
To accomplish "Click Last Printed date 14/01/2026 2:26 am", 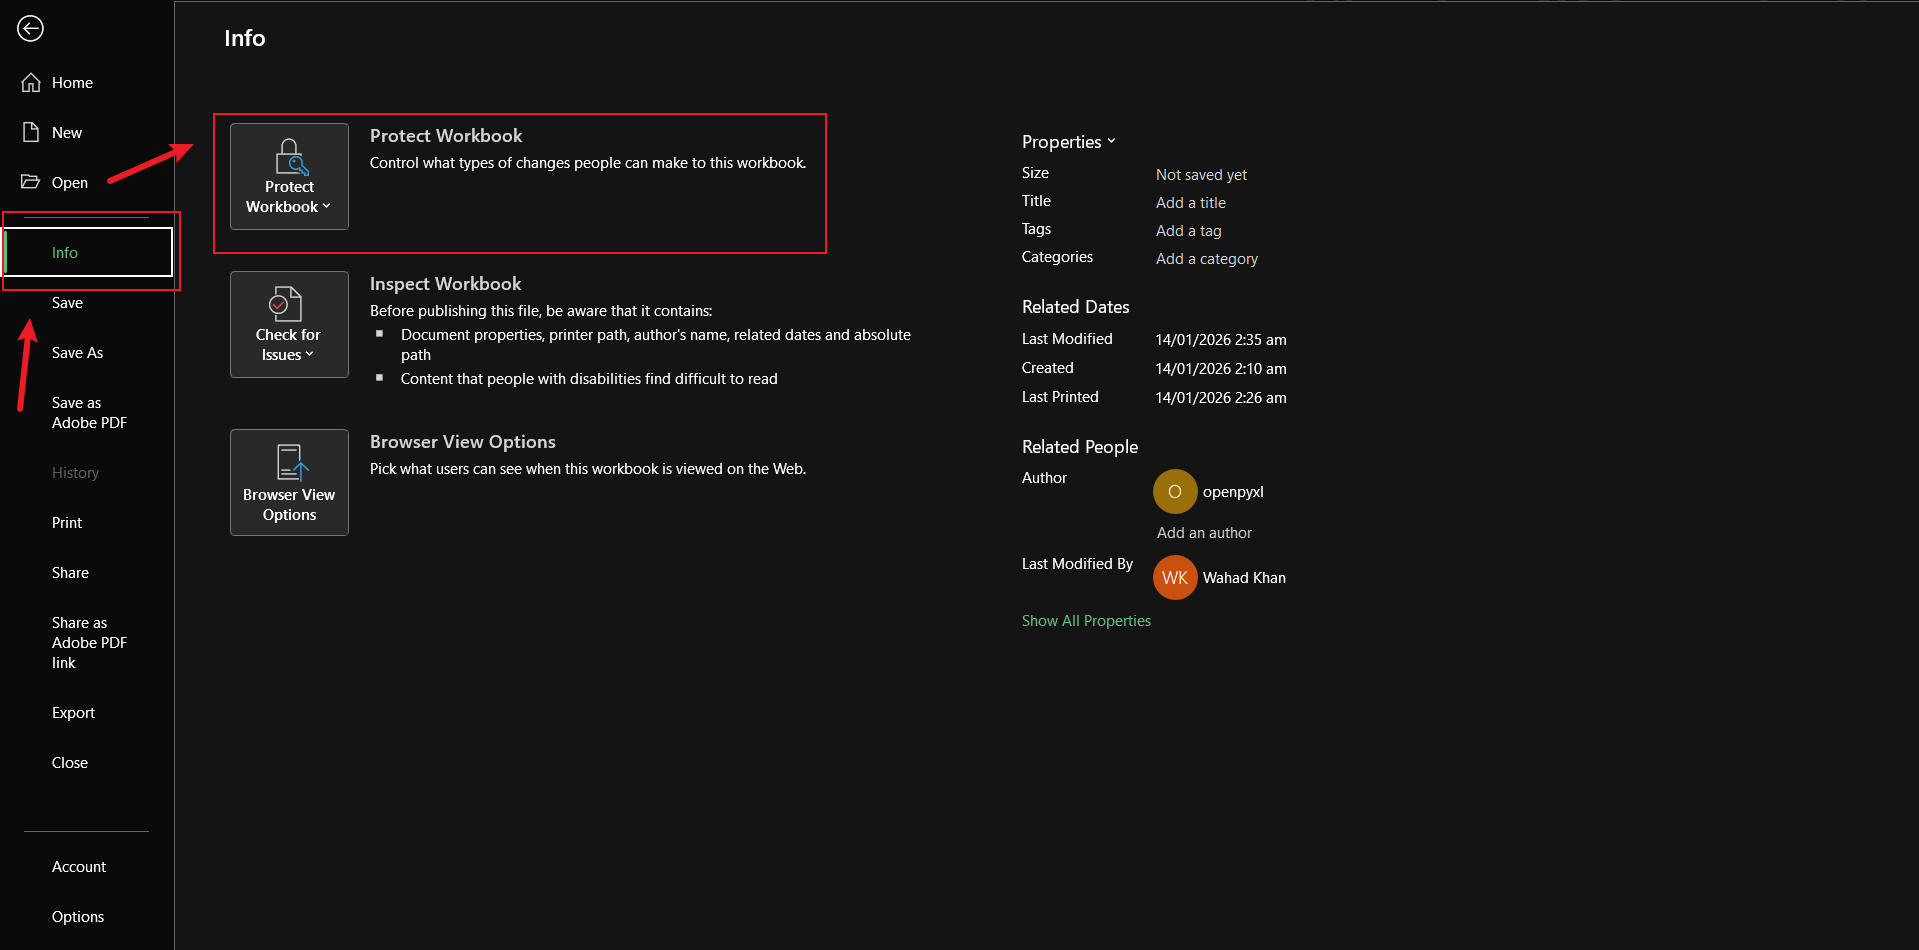I will (x=1221, y=398).
